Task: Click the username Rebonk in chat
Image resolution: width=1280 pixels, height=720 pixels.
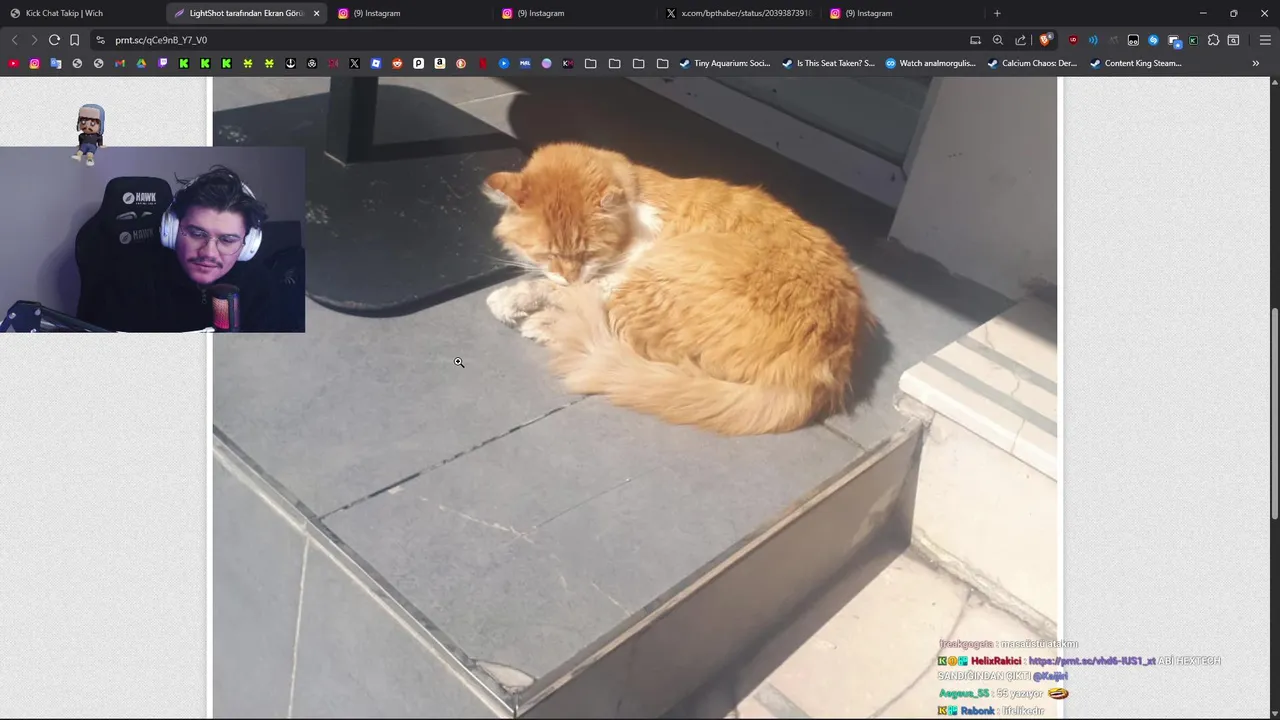Action: (978, 711)
